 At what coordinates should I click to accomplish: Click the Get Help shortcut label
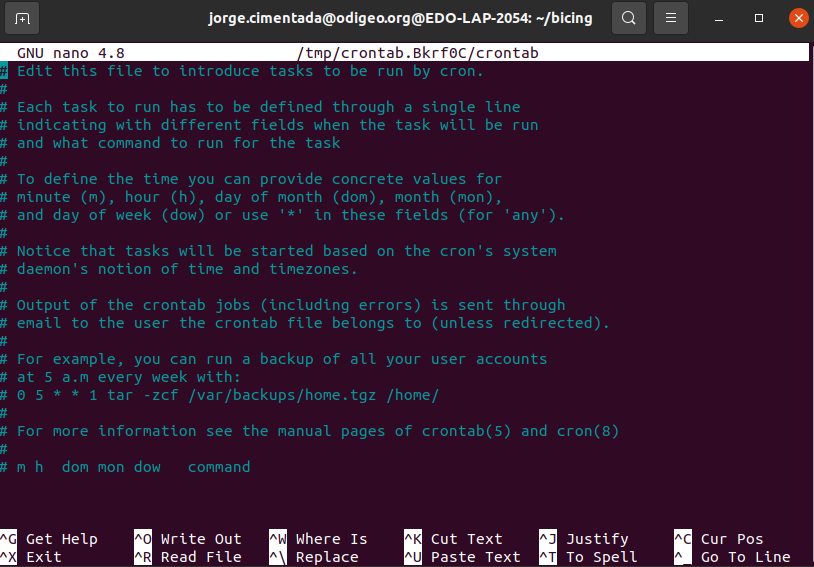click(61, 539)
